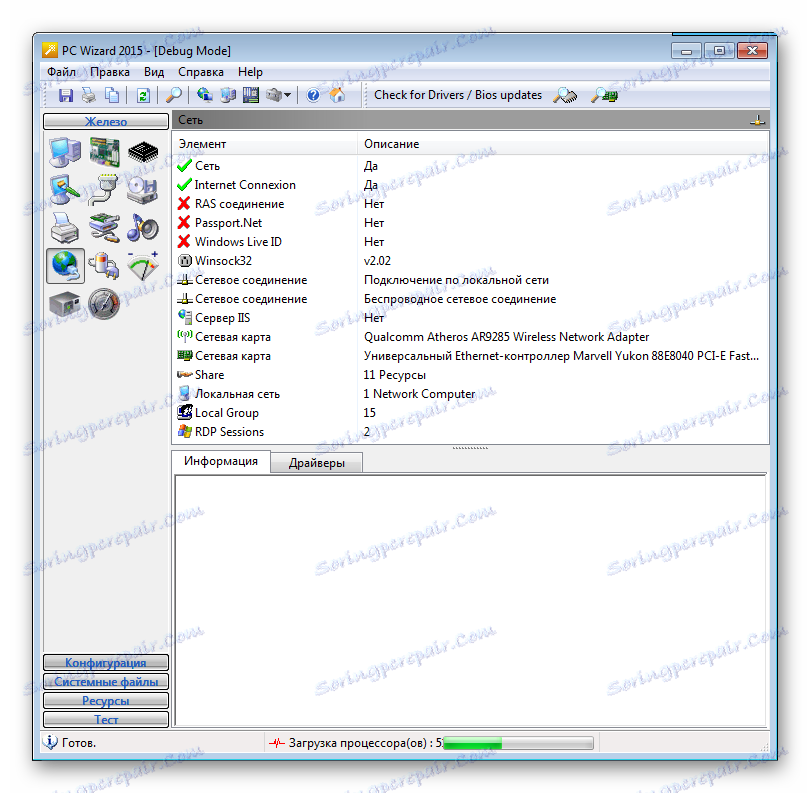Click the globe-and-monitor web toolbar icon
810x793 pixels.
pos(205,95)
